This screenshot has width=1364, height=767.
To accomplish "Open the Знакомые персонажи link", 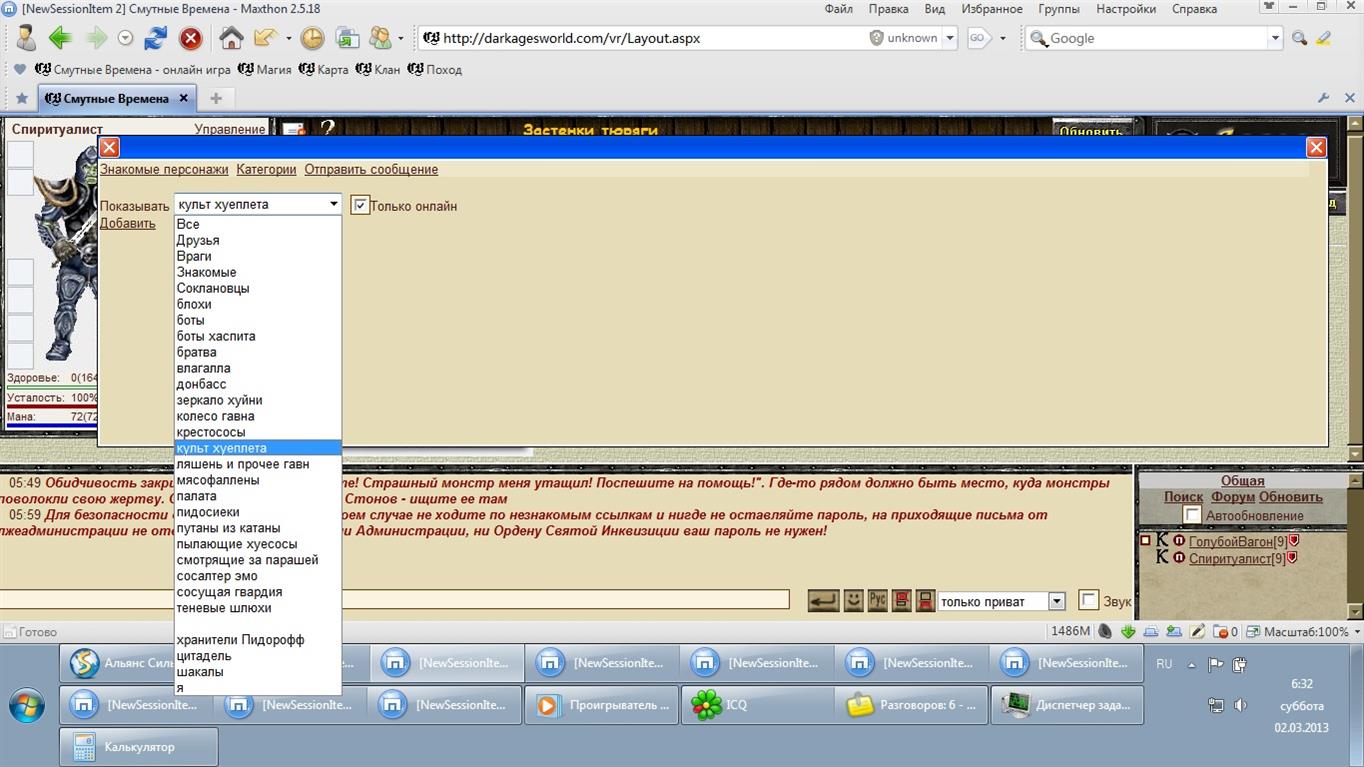I will [164, 169].
